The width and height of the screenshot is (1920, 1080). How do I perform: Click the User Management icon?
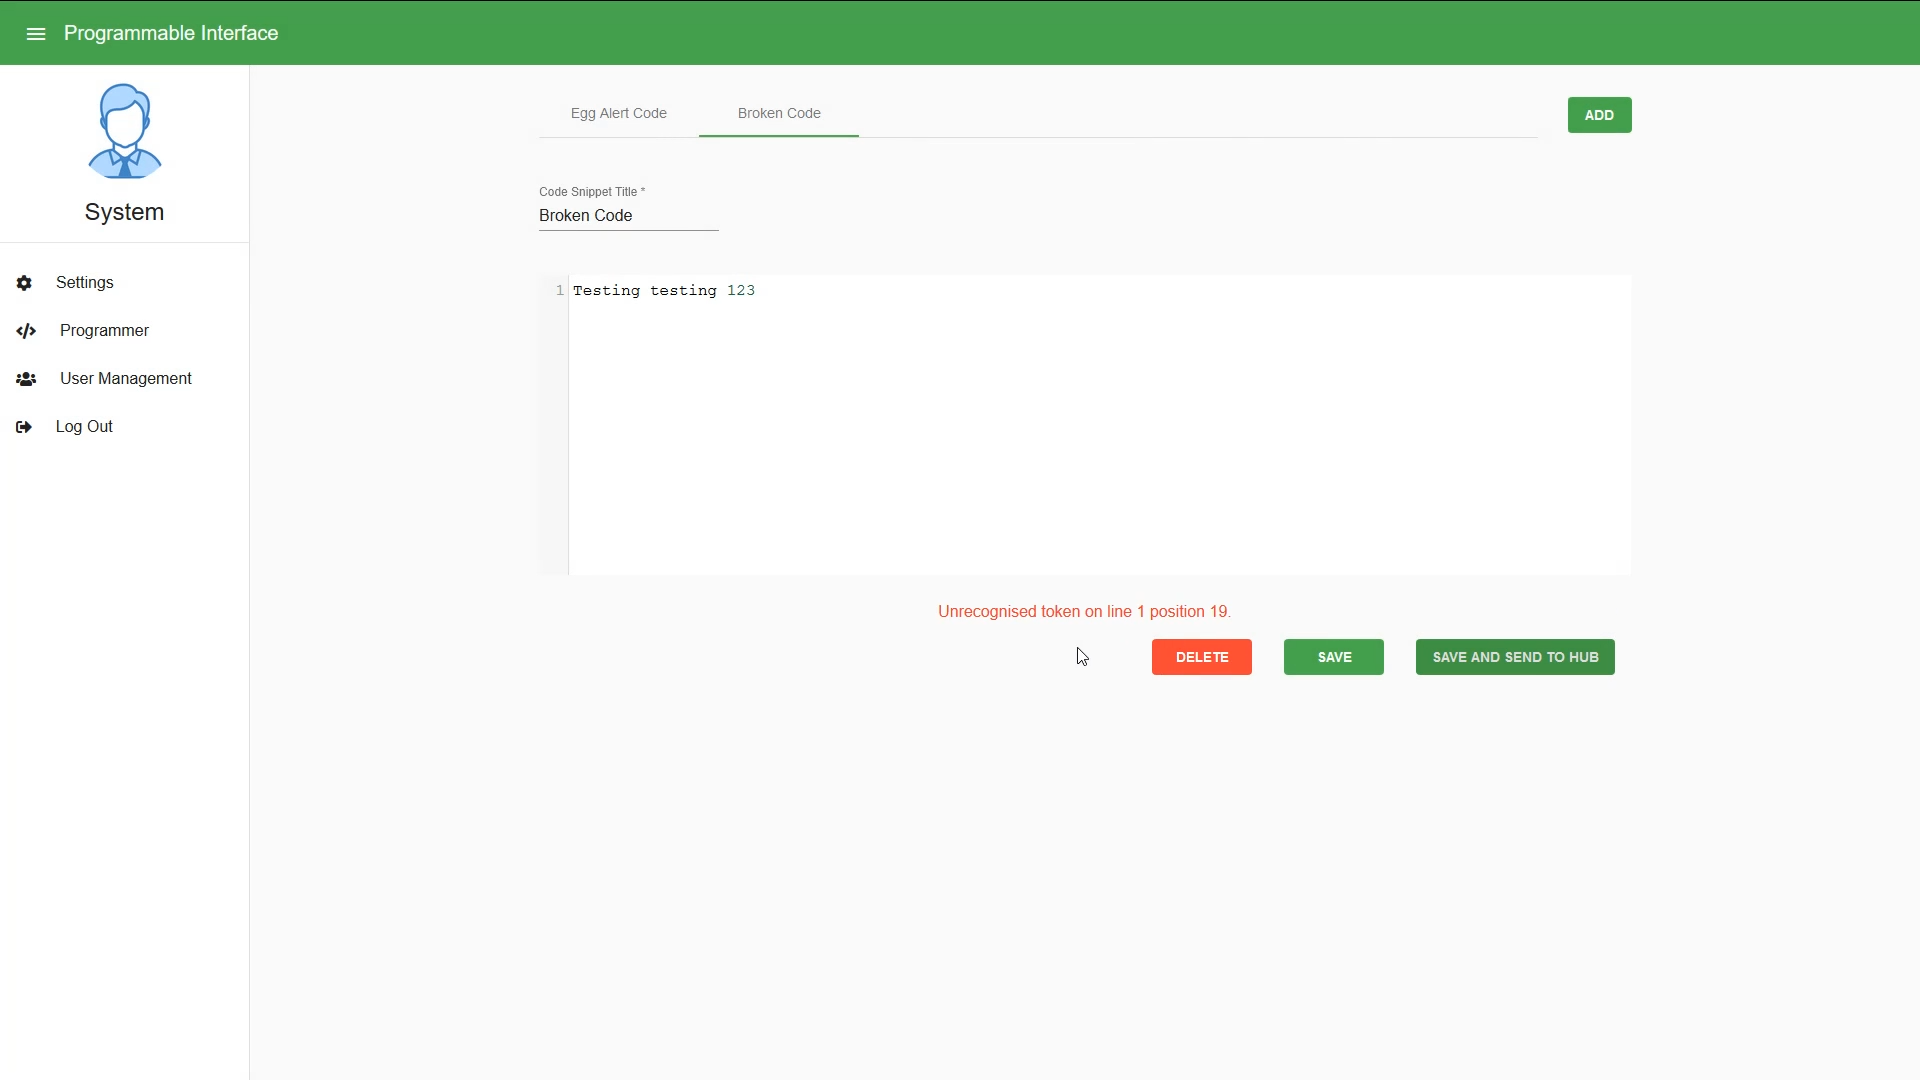[x=26, y=378]
